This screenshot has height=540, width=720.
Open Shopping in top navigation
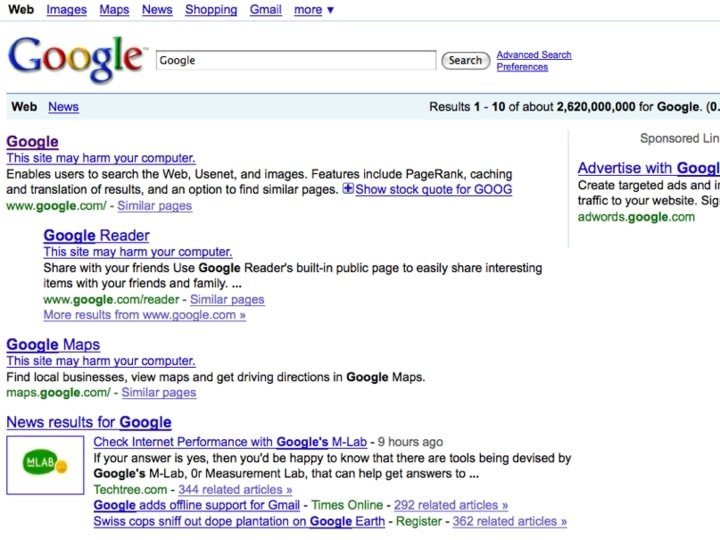point(211,10)
